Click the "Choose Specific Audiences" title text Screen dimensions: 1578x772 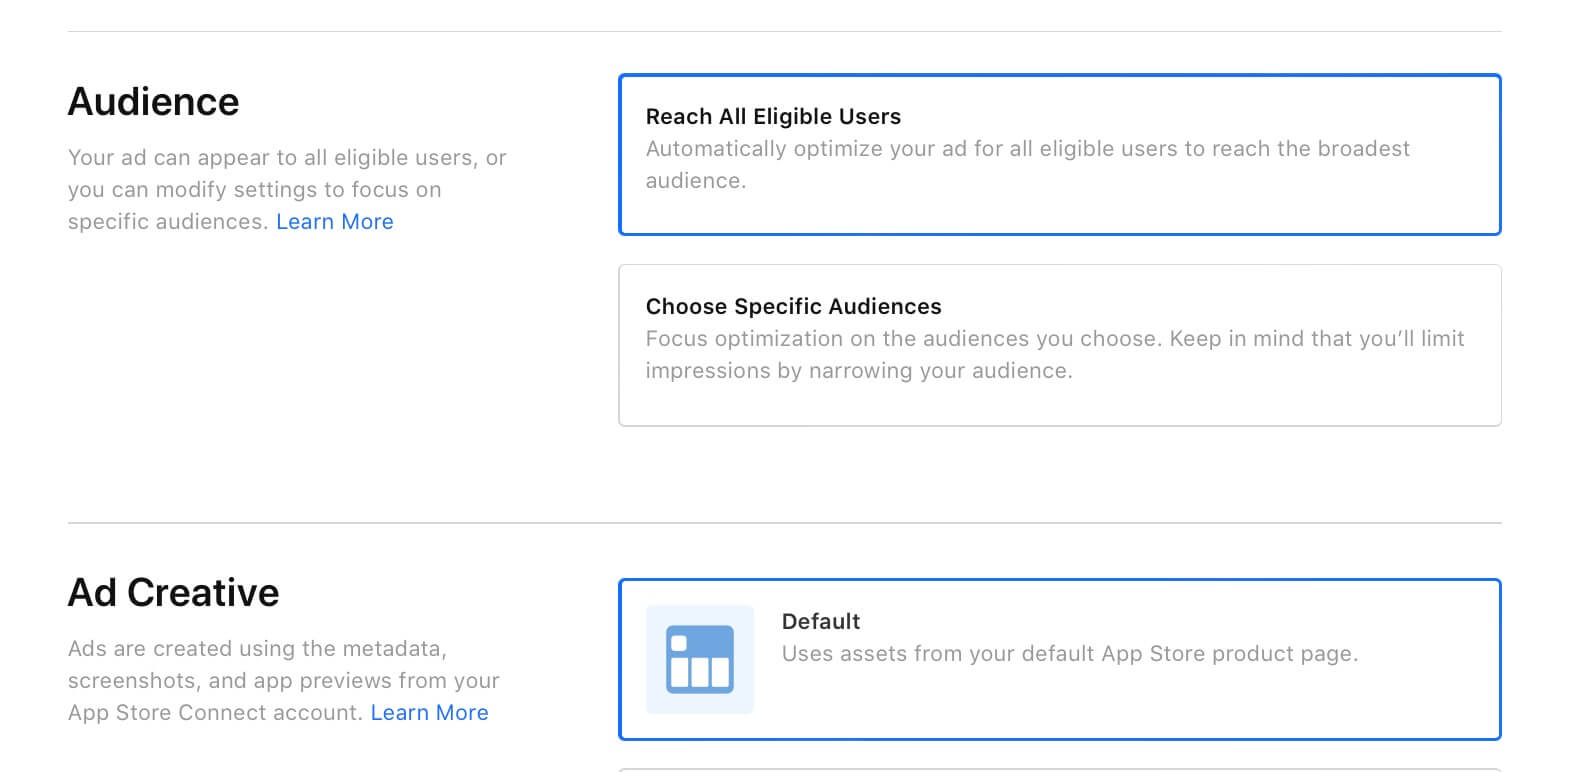point(793,307)
